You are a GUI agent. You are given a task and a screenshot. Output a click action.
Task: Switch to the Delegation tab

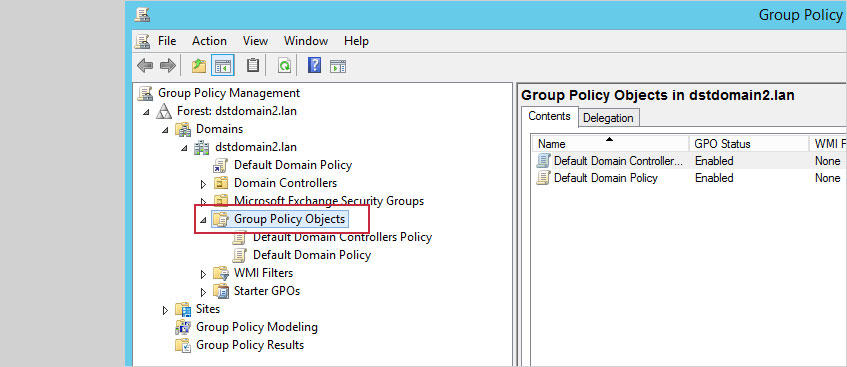click(x=608, y=118)
